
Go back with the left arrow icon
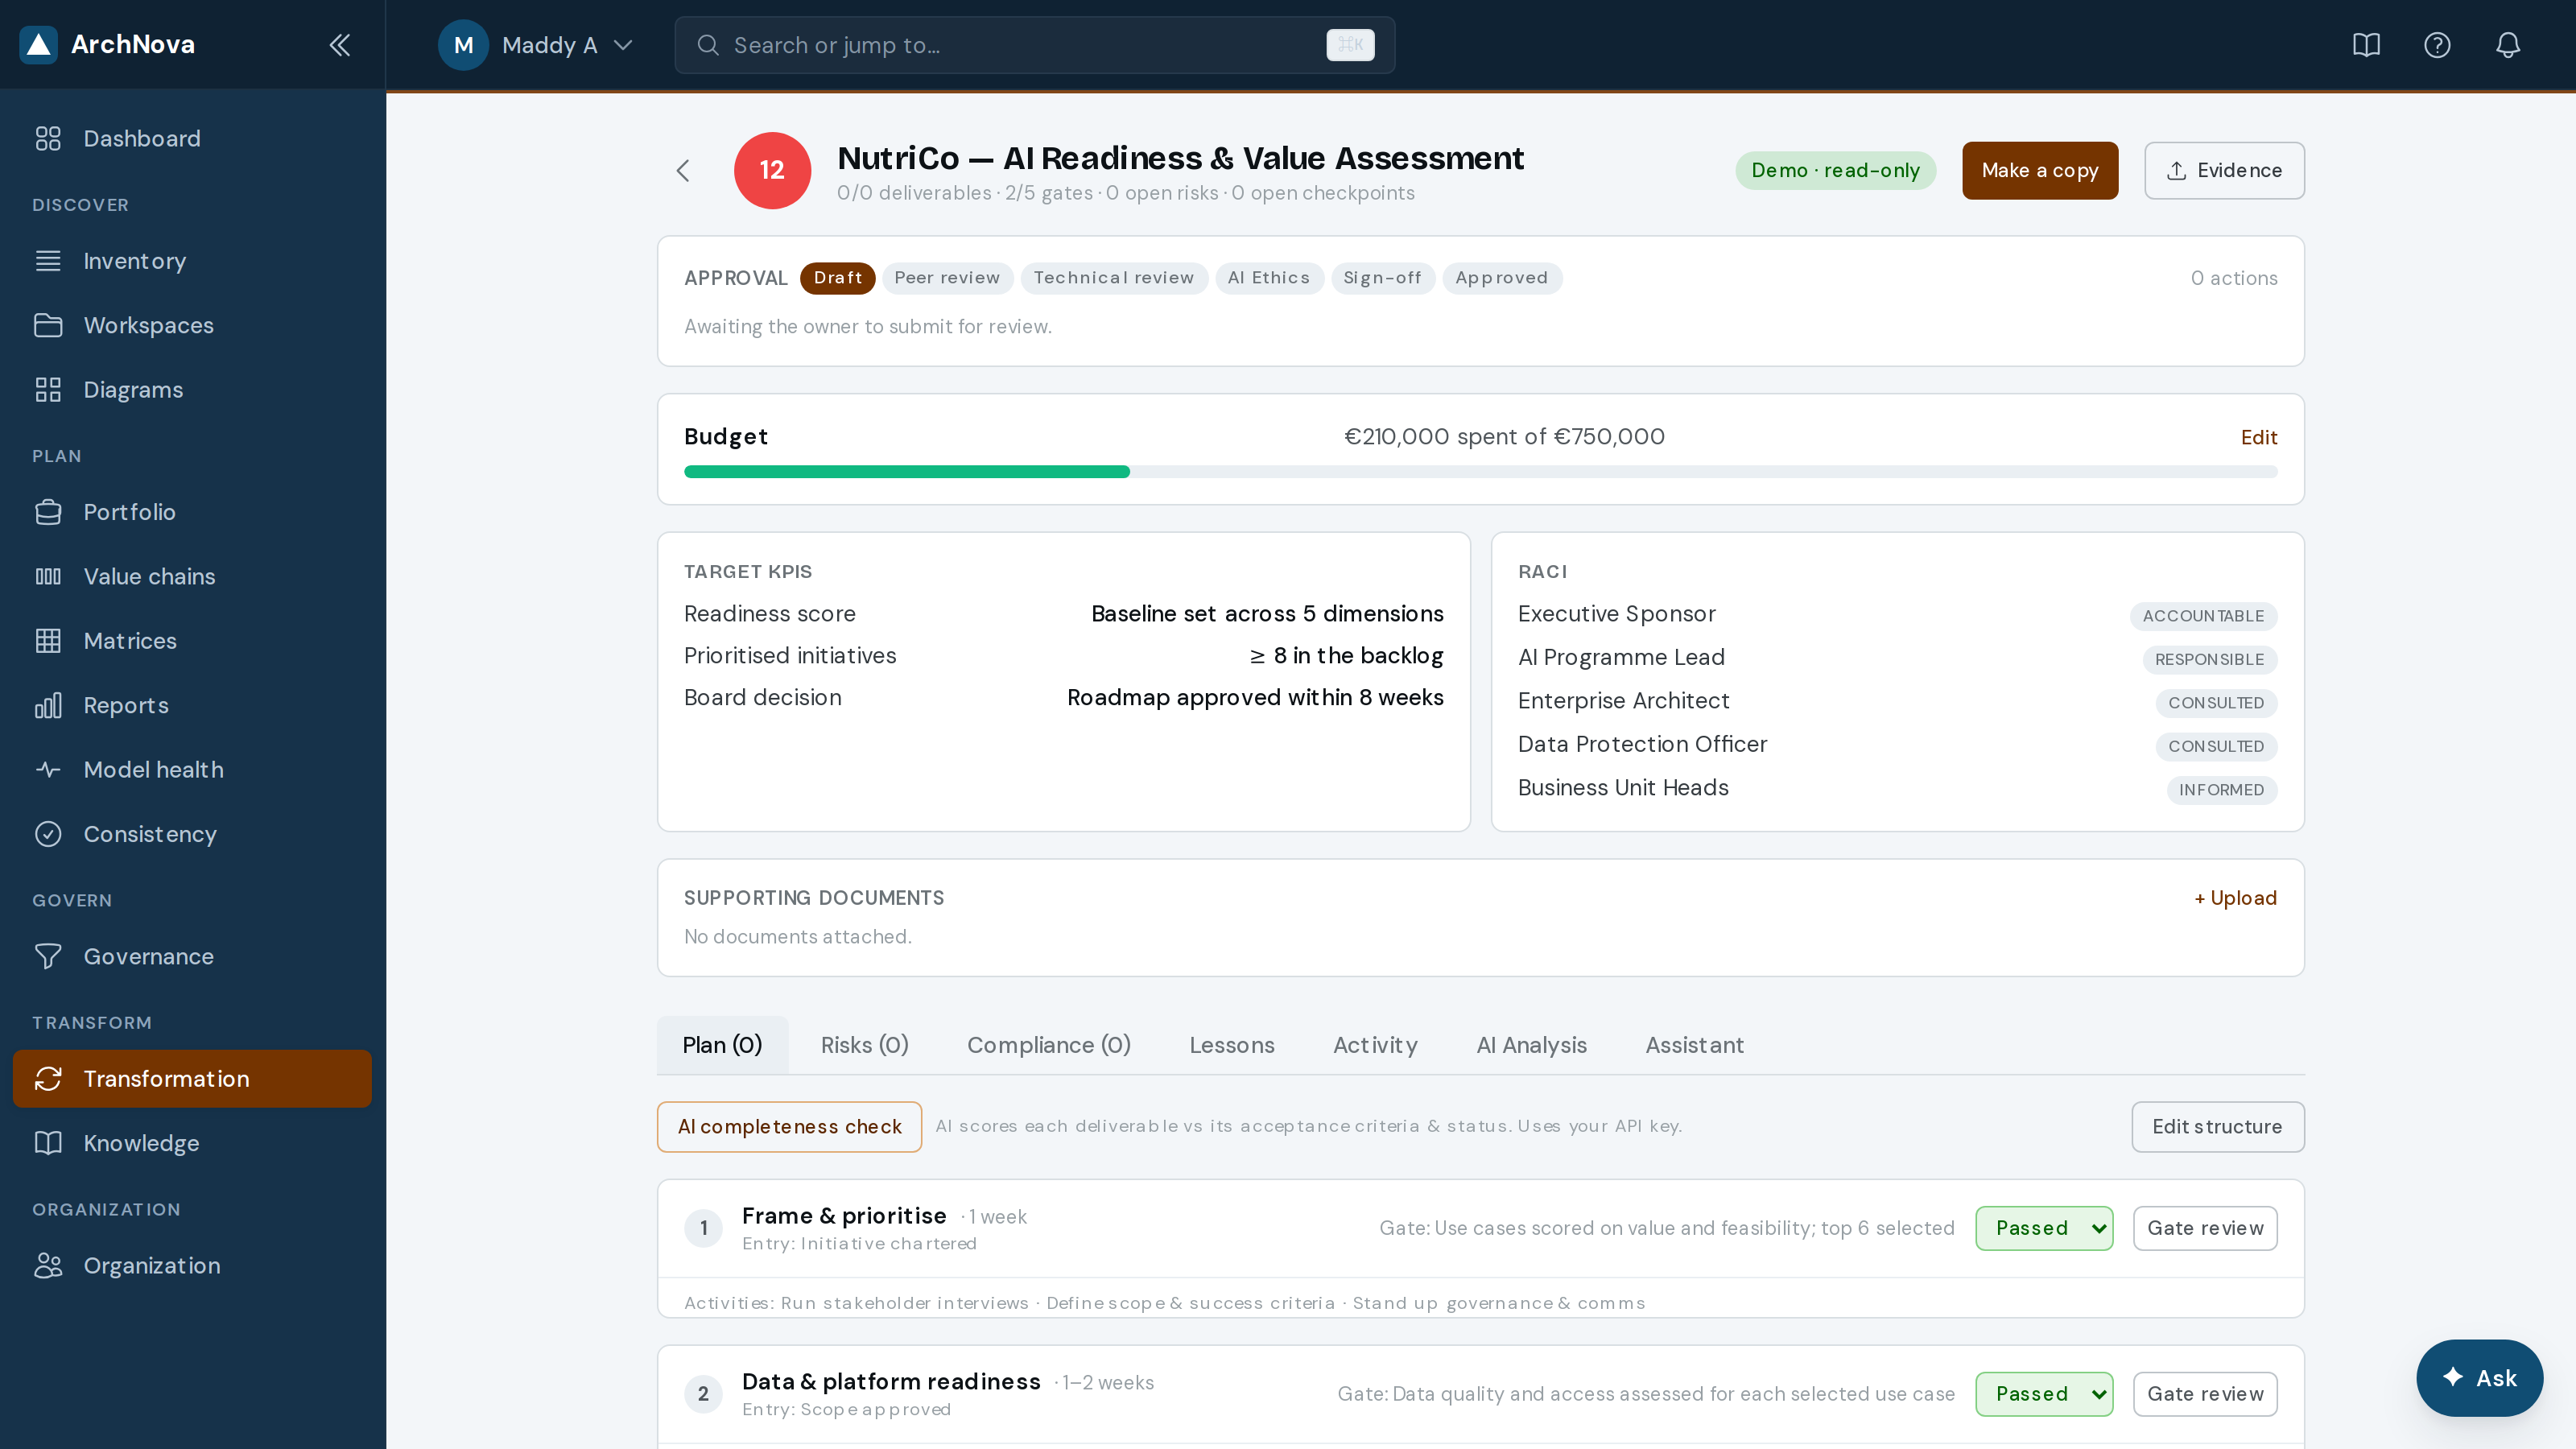tap(683, 171)
